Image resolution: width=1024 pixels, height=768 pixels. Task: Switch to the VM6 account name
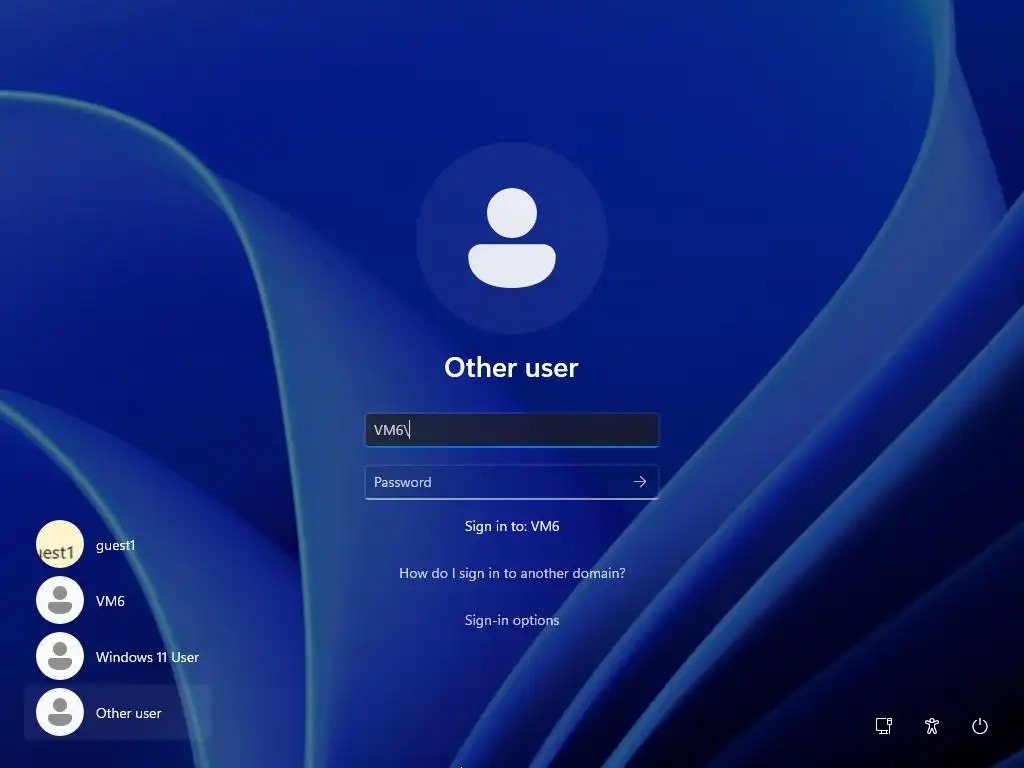tap(110, 601)
